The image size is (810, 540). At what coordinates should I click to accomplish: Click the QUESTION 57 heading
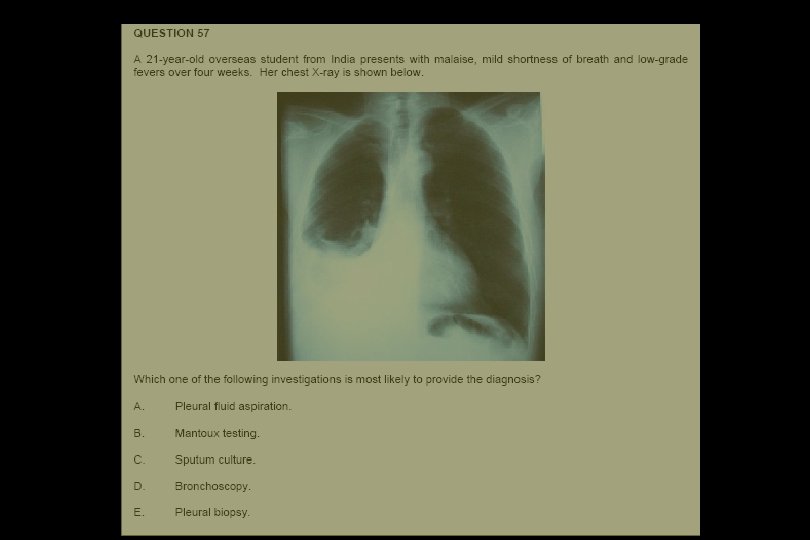click(x=172, y=33)
